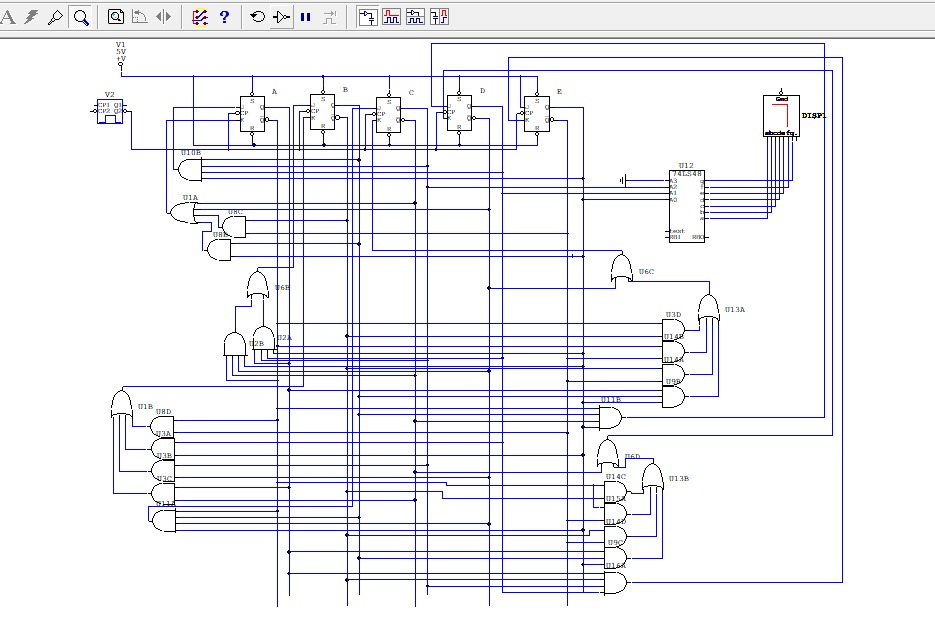
Task: Select the probe tool
Action: pos(55,16)
